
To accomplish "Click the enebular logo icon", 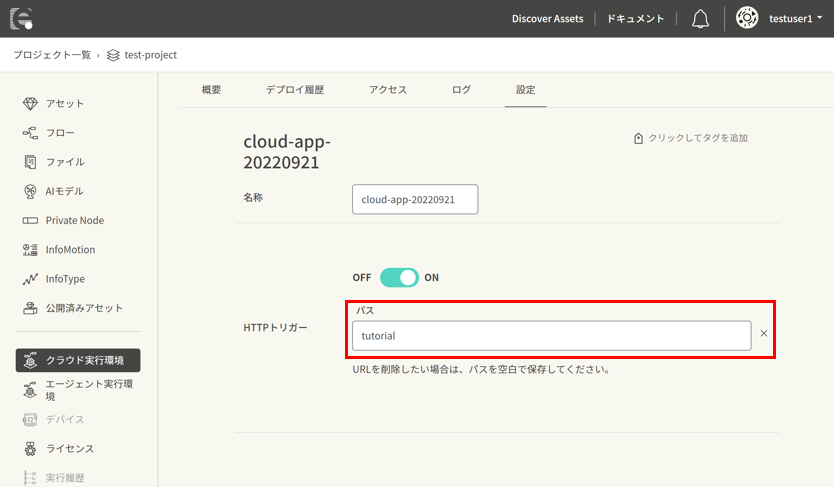I will [x=21, y=19].
